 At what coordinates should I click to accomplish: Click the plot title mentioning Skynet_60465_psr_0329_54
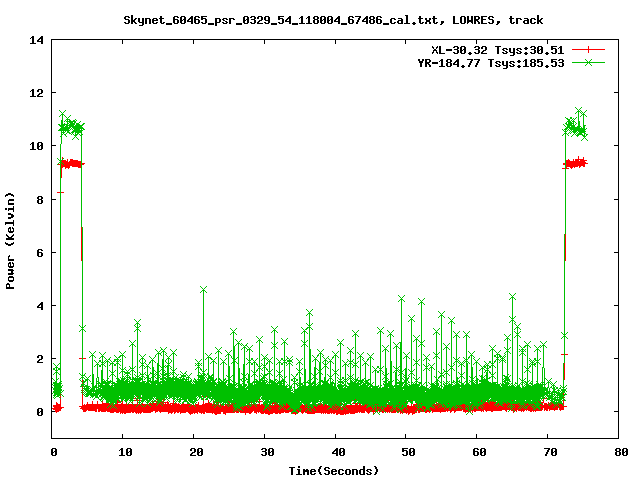tap(333, 20)
